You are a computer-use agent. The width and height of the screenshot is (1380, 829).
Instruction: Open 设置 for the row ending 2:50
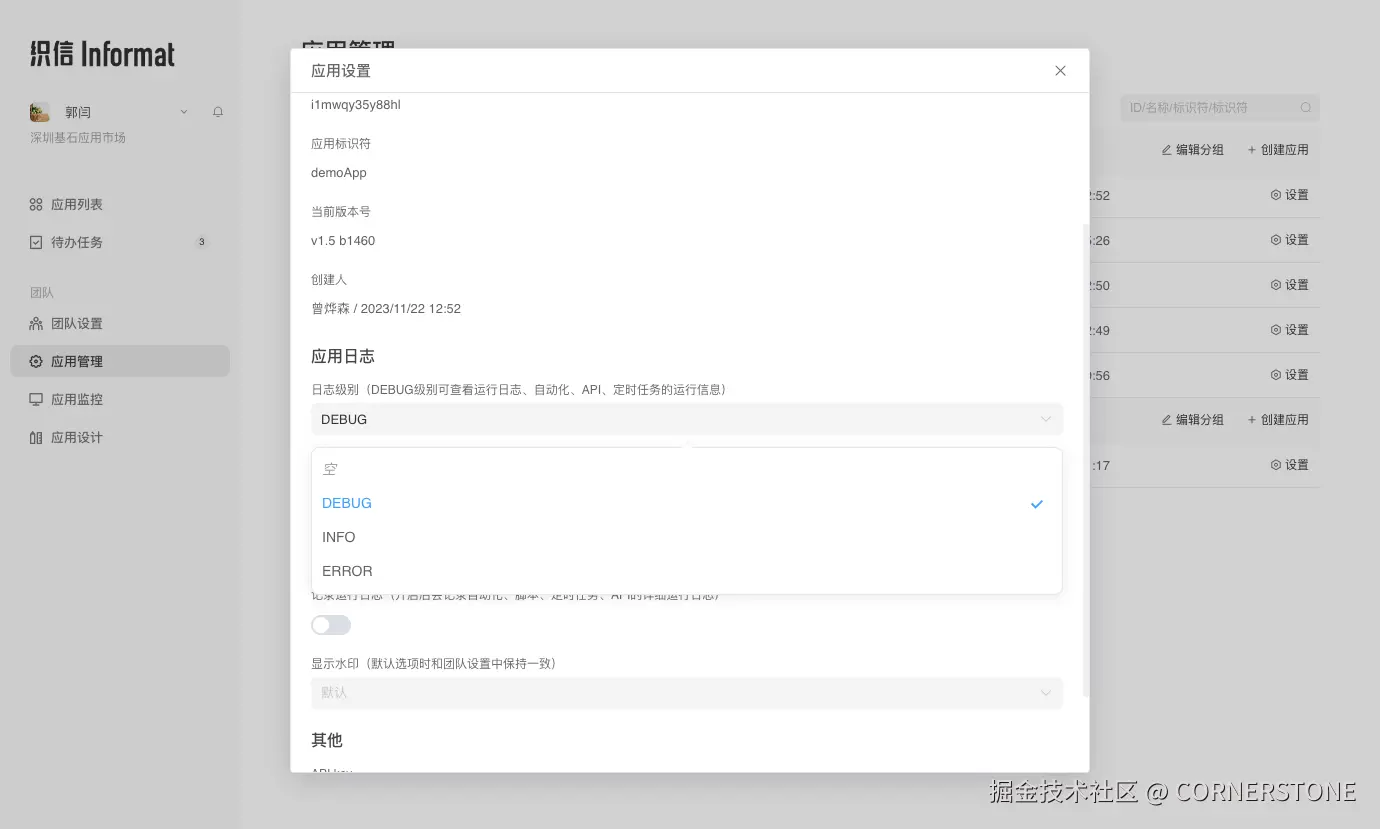(x=1289, y=285)
